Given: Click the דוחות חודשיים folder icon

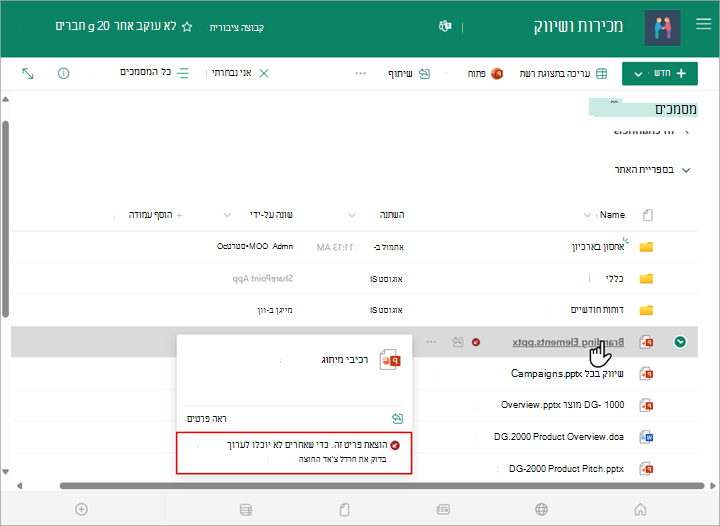Looking at the screenshot, I should tap(647, 310).
